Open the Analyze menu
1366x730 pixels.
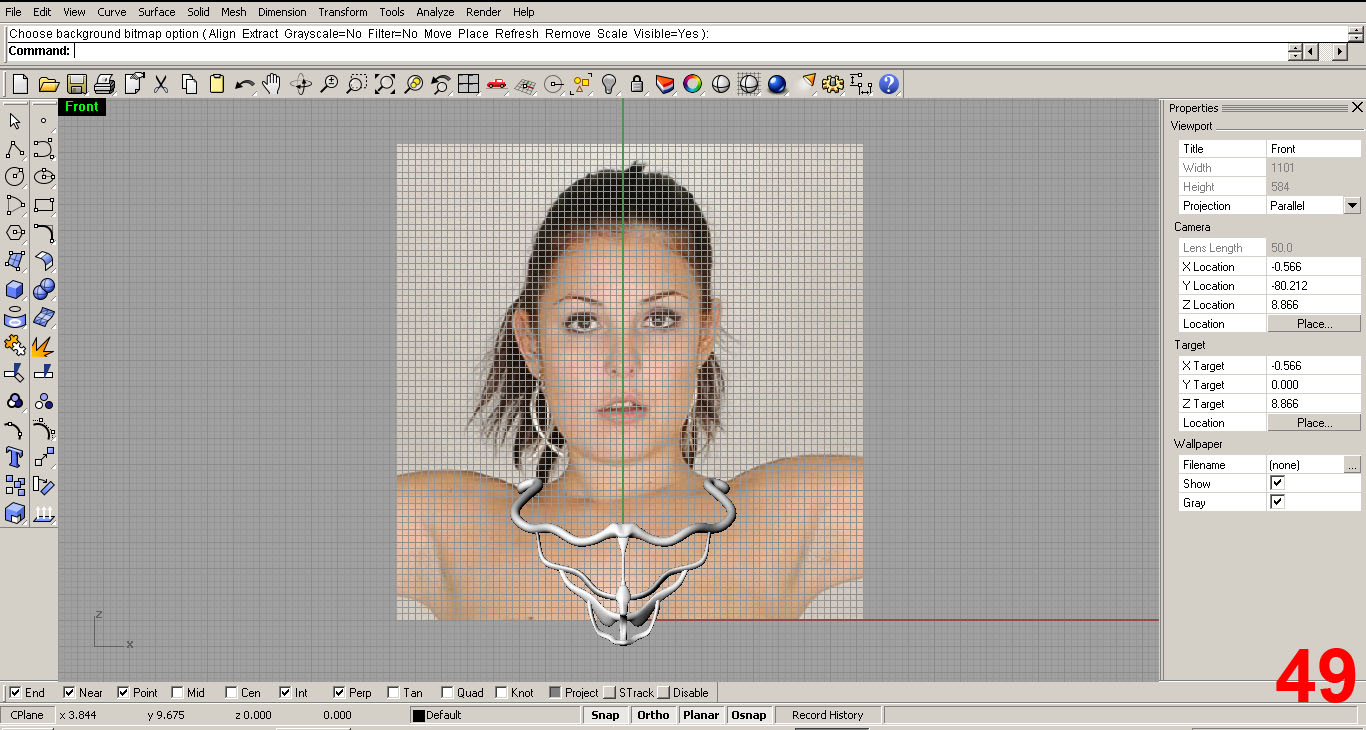(435, 12)
